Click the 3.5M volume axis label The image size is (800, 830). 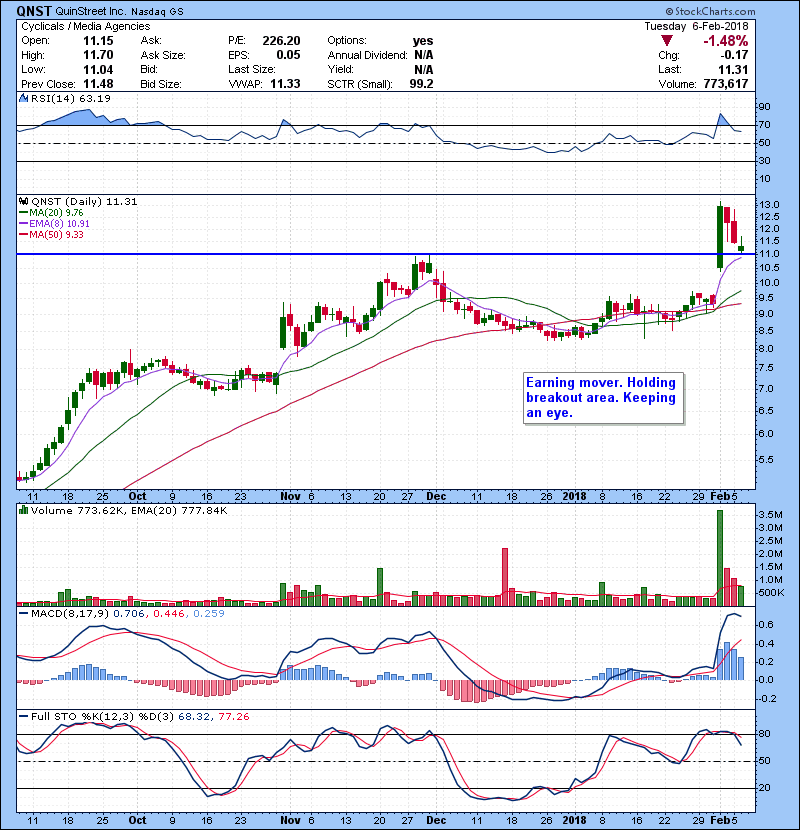click(x=771, y=515)
